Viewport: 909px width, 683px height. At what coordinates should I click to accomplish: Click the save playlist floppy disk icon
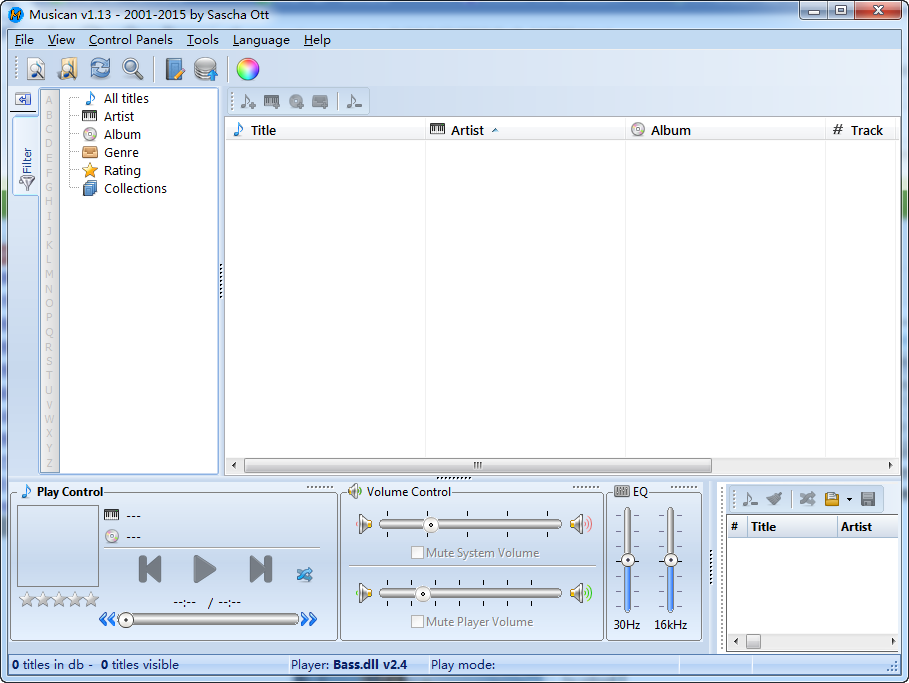point(867,499)
